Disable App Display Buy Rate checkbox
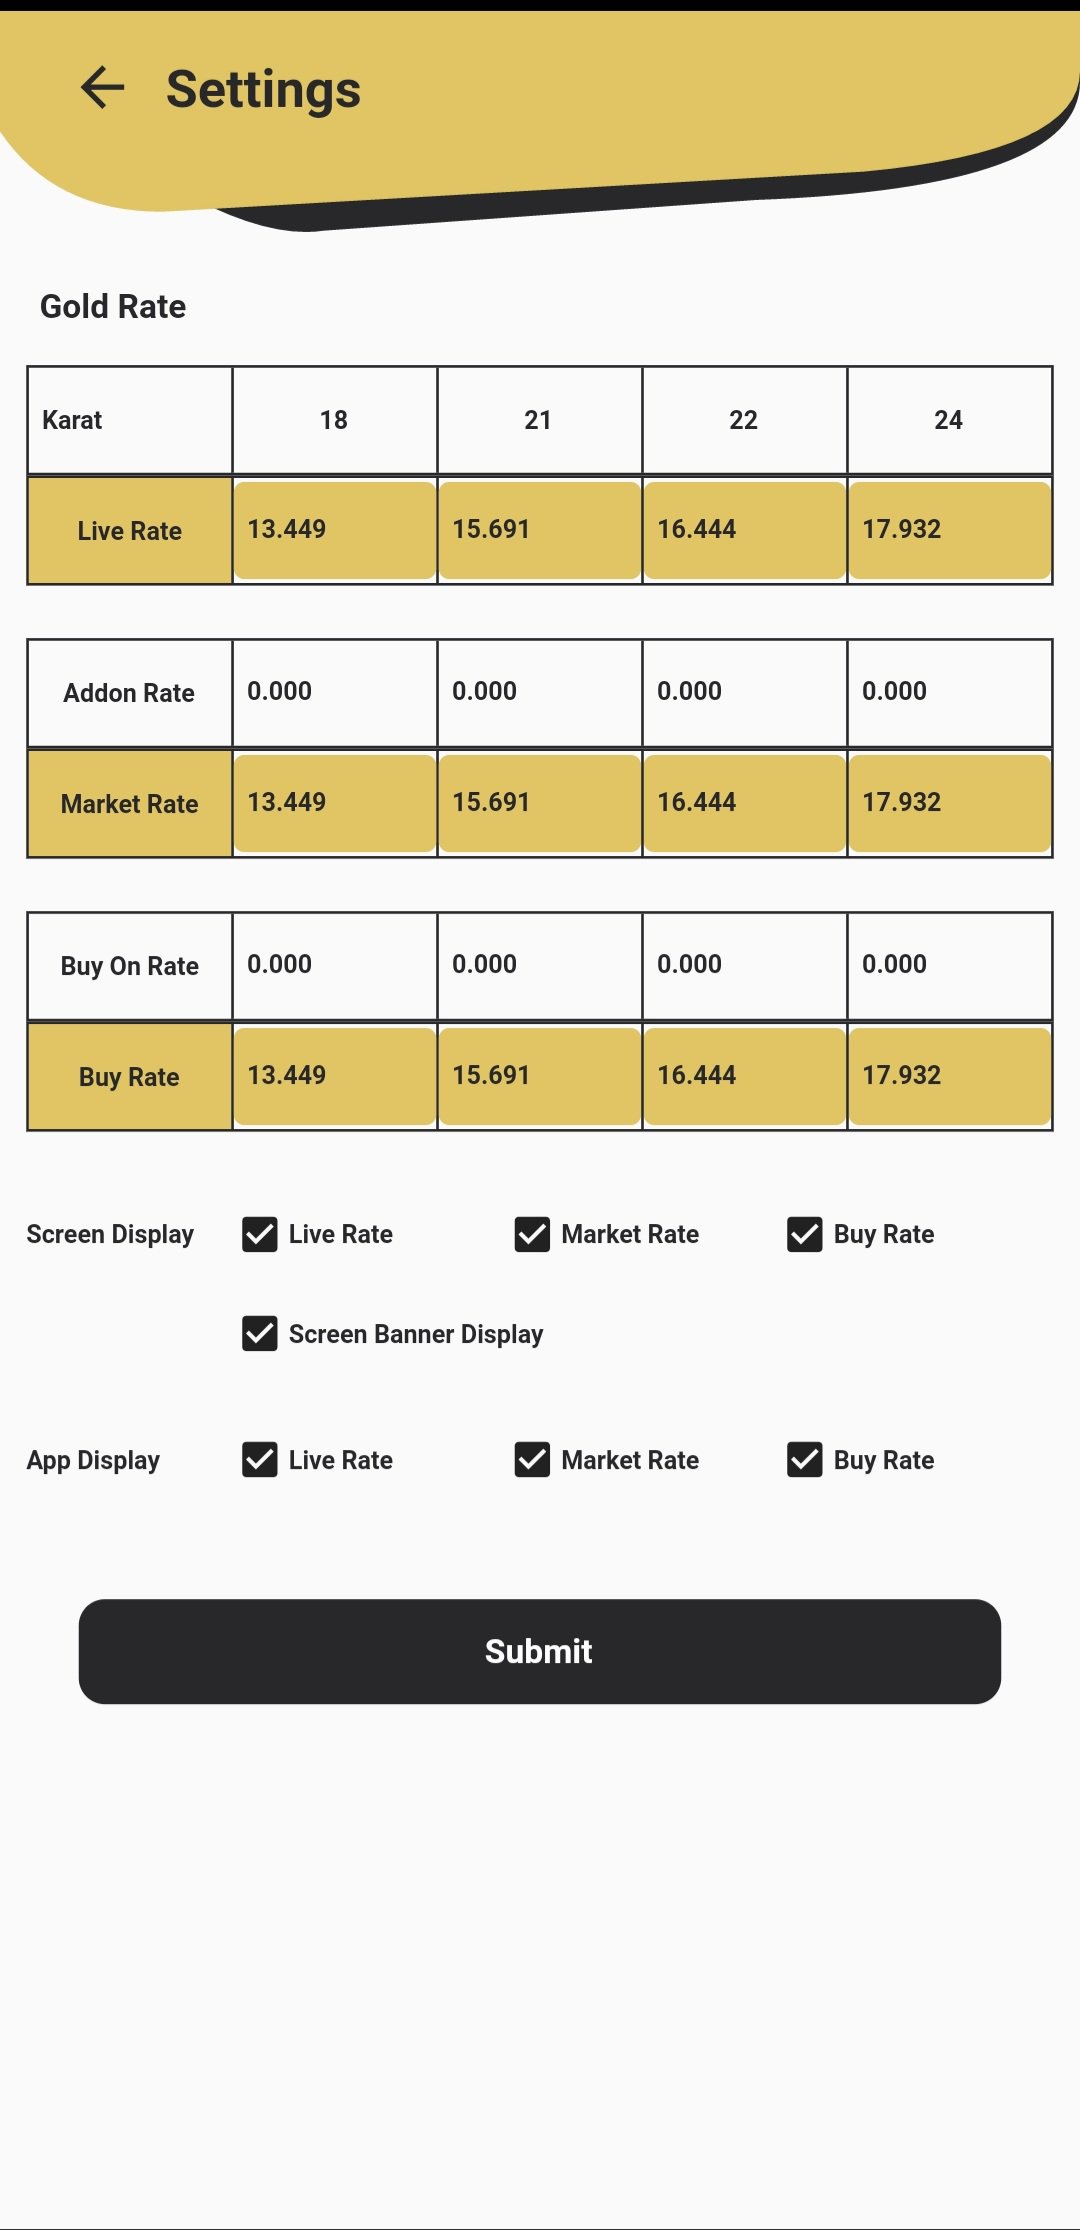Viewport: 1080px width, 2230px height. tap(805, 1460)
